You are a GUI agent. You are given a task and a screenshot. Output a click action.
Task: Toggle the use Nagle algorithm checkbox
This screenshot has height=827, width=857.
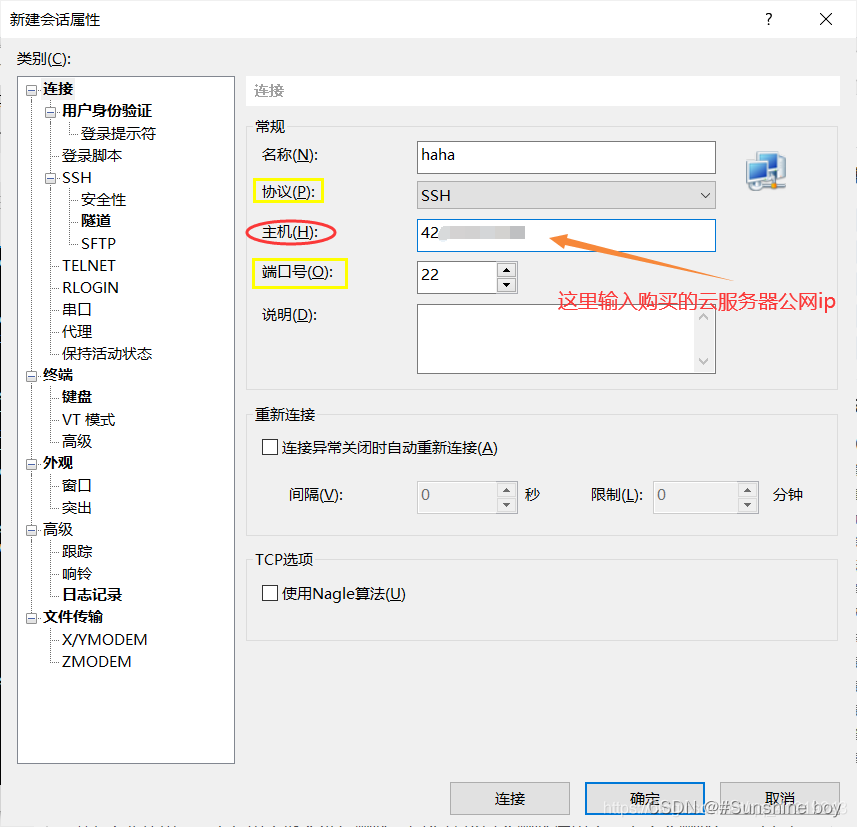tap(269, 593)
